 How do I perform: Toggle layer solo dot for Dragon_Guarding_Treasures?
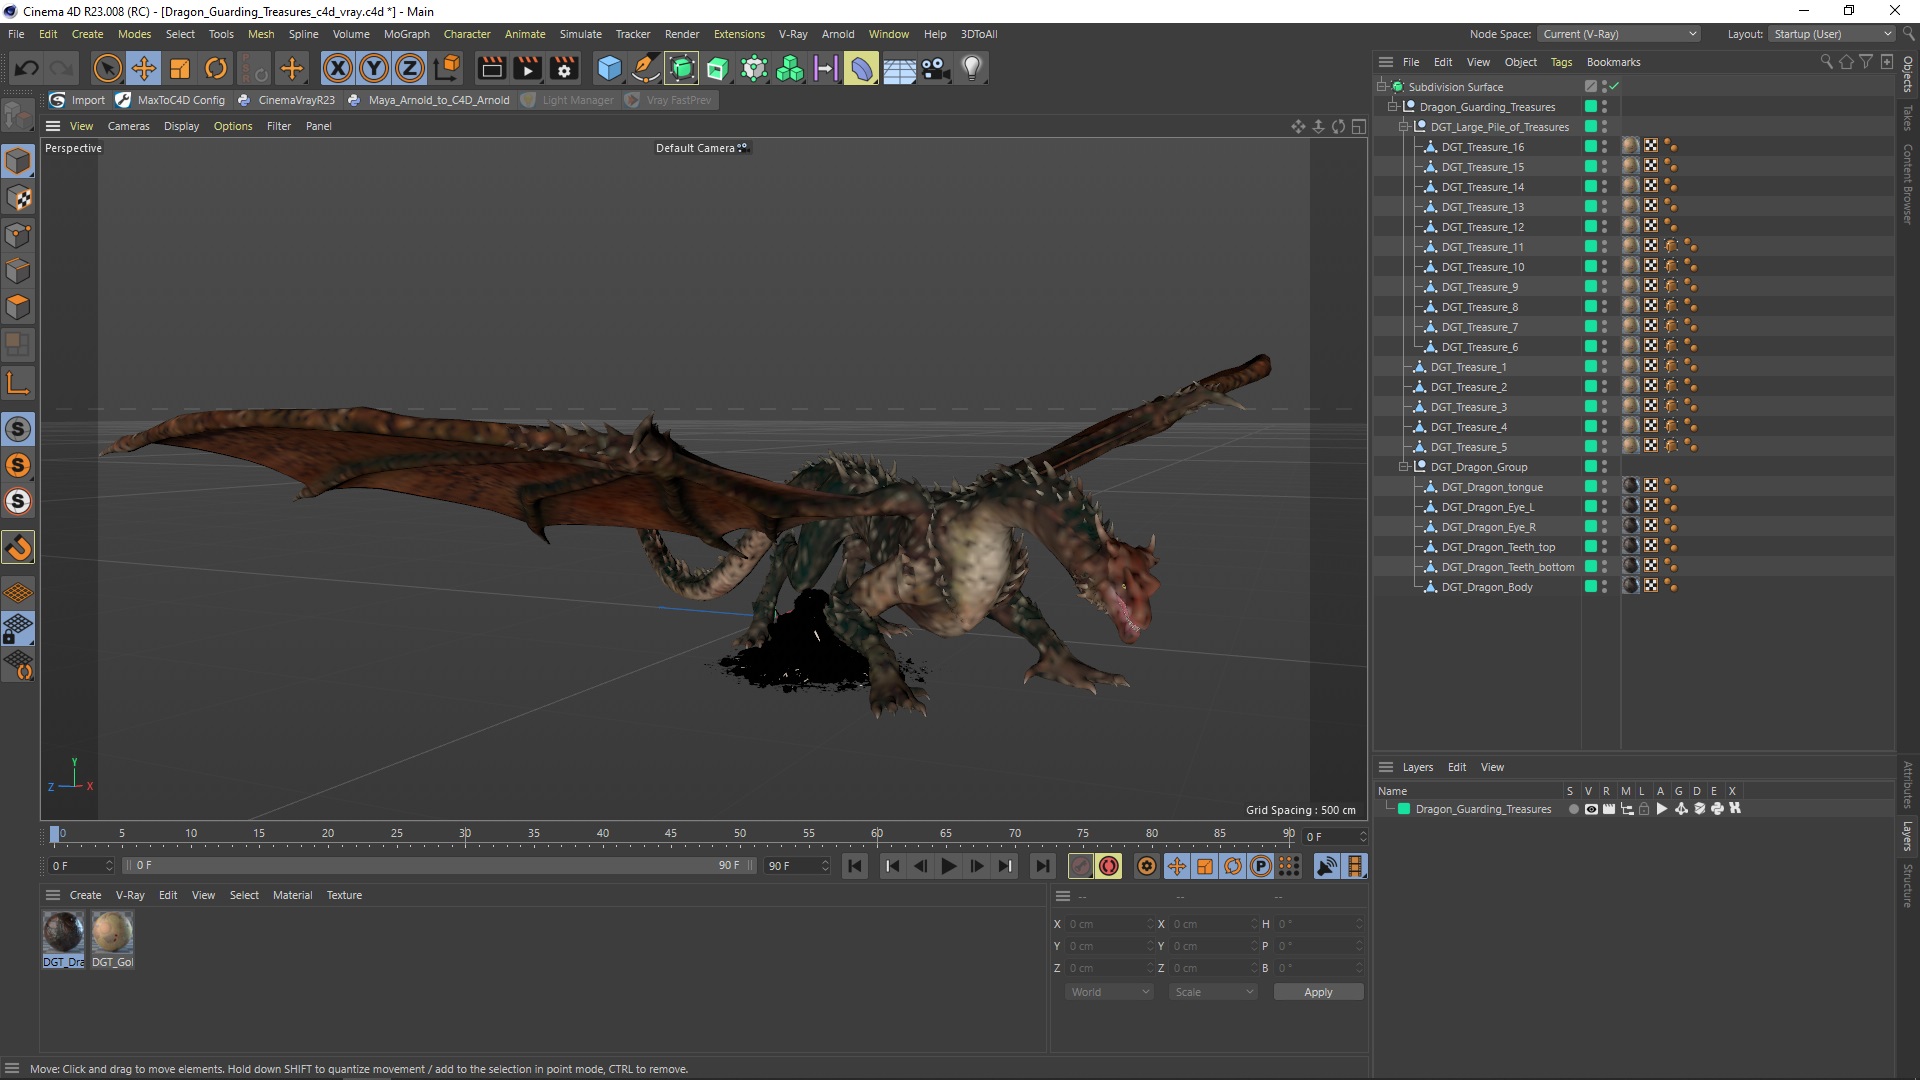(x=1573, y=809)
